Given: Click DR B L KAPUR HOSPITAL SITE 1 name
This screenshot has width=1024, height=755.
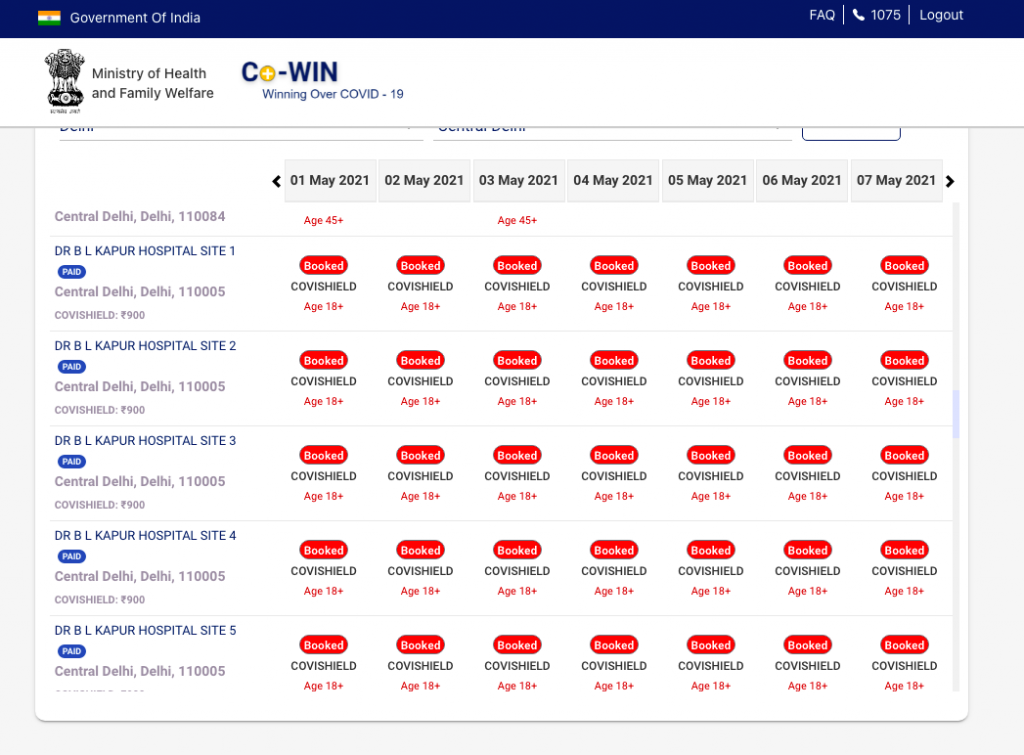Looking at the screenshot, I should tap(145, 251).
